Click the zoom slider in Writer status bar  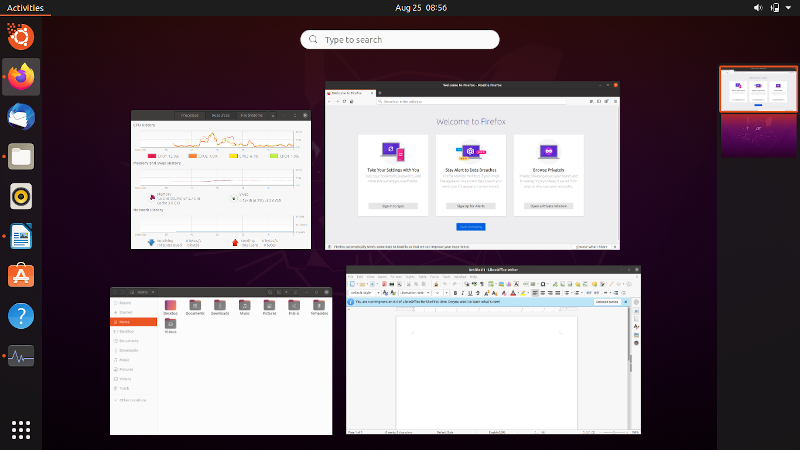click(615, 432)
